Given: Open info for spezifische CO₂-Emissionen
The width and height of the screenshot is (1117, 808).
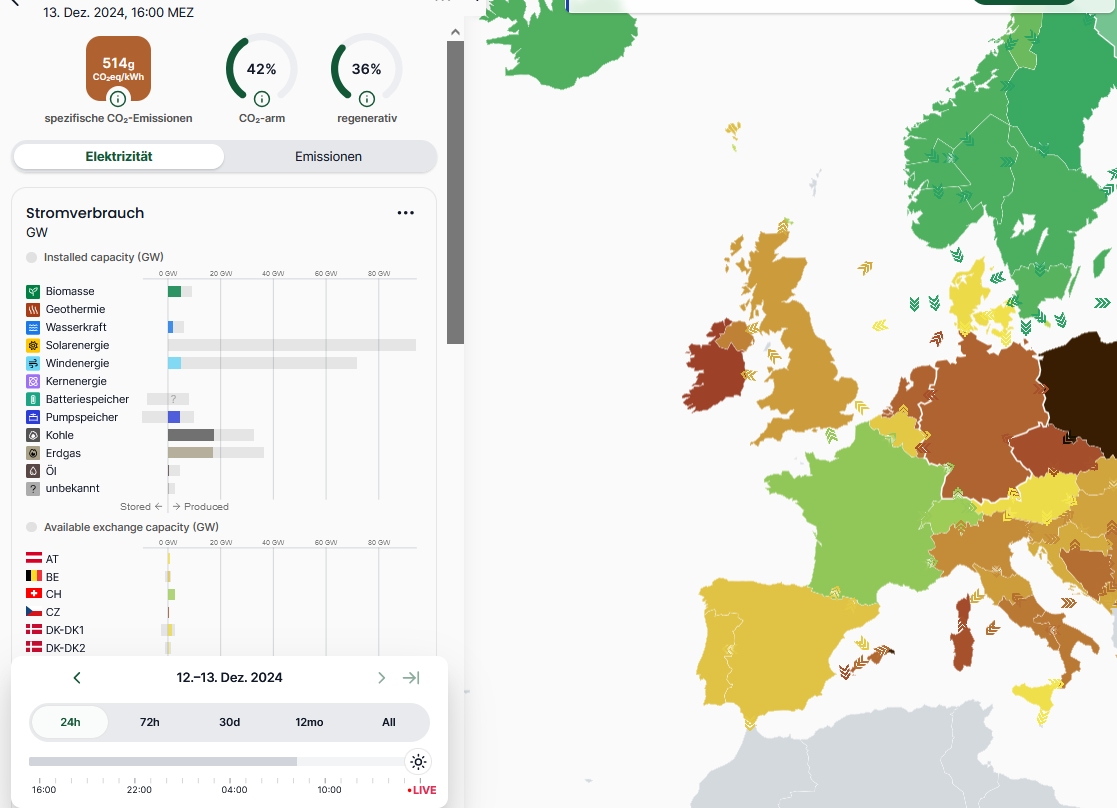Looking at the screenshot, I should click(118, 99).
